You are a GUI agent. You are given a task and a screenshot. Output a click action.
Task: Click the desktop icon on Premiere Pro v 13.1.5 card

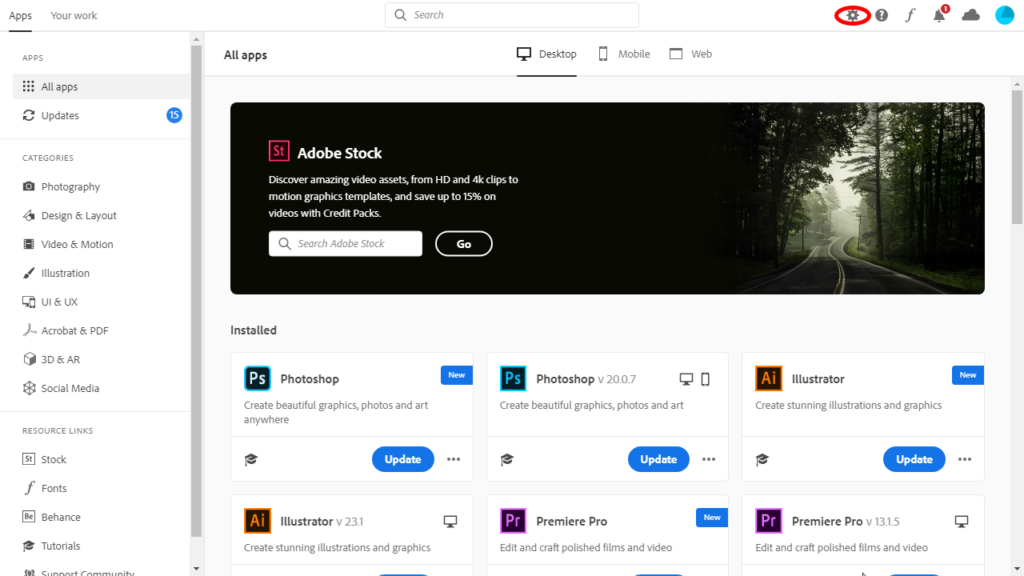tap(961, 521)
